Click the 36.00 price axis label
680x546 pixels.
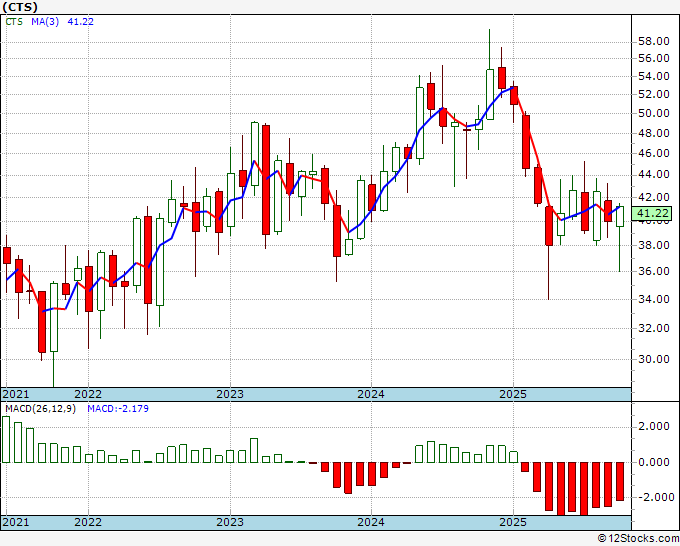[654, 271]
